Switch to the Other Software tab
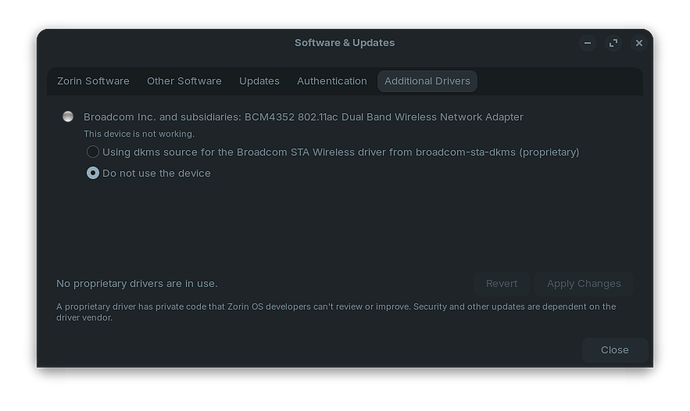 tap(184, 81)
